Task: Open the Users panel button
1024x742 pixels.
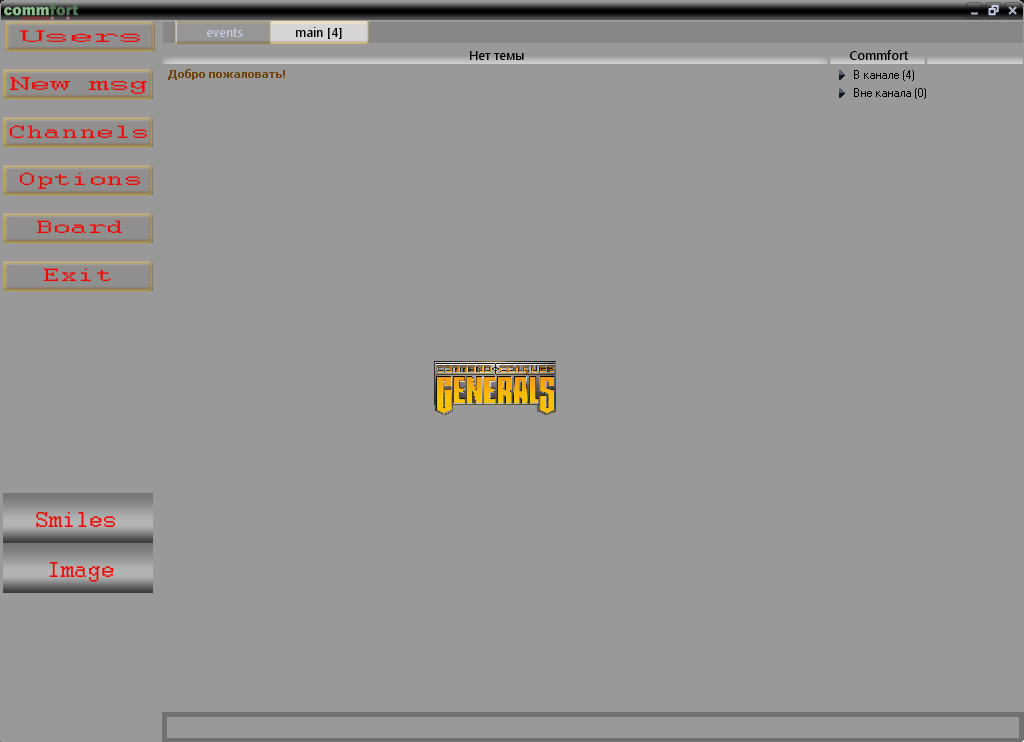Action: [80, 36]
